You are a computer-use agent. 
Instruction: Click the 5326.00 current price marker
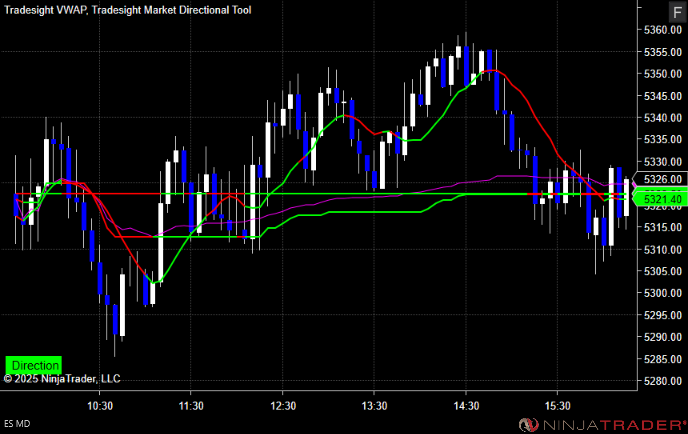coord(663,179)
